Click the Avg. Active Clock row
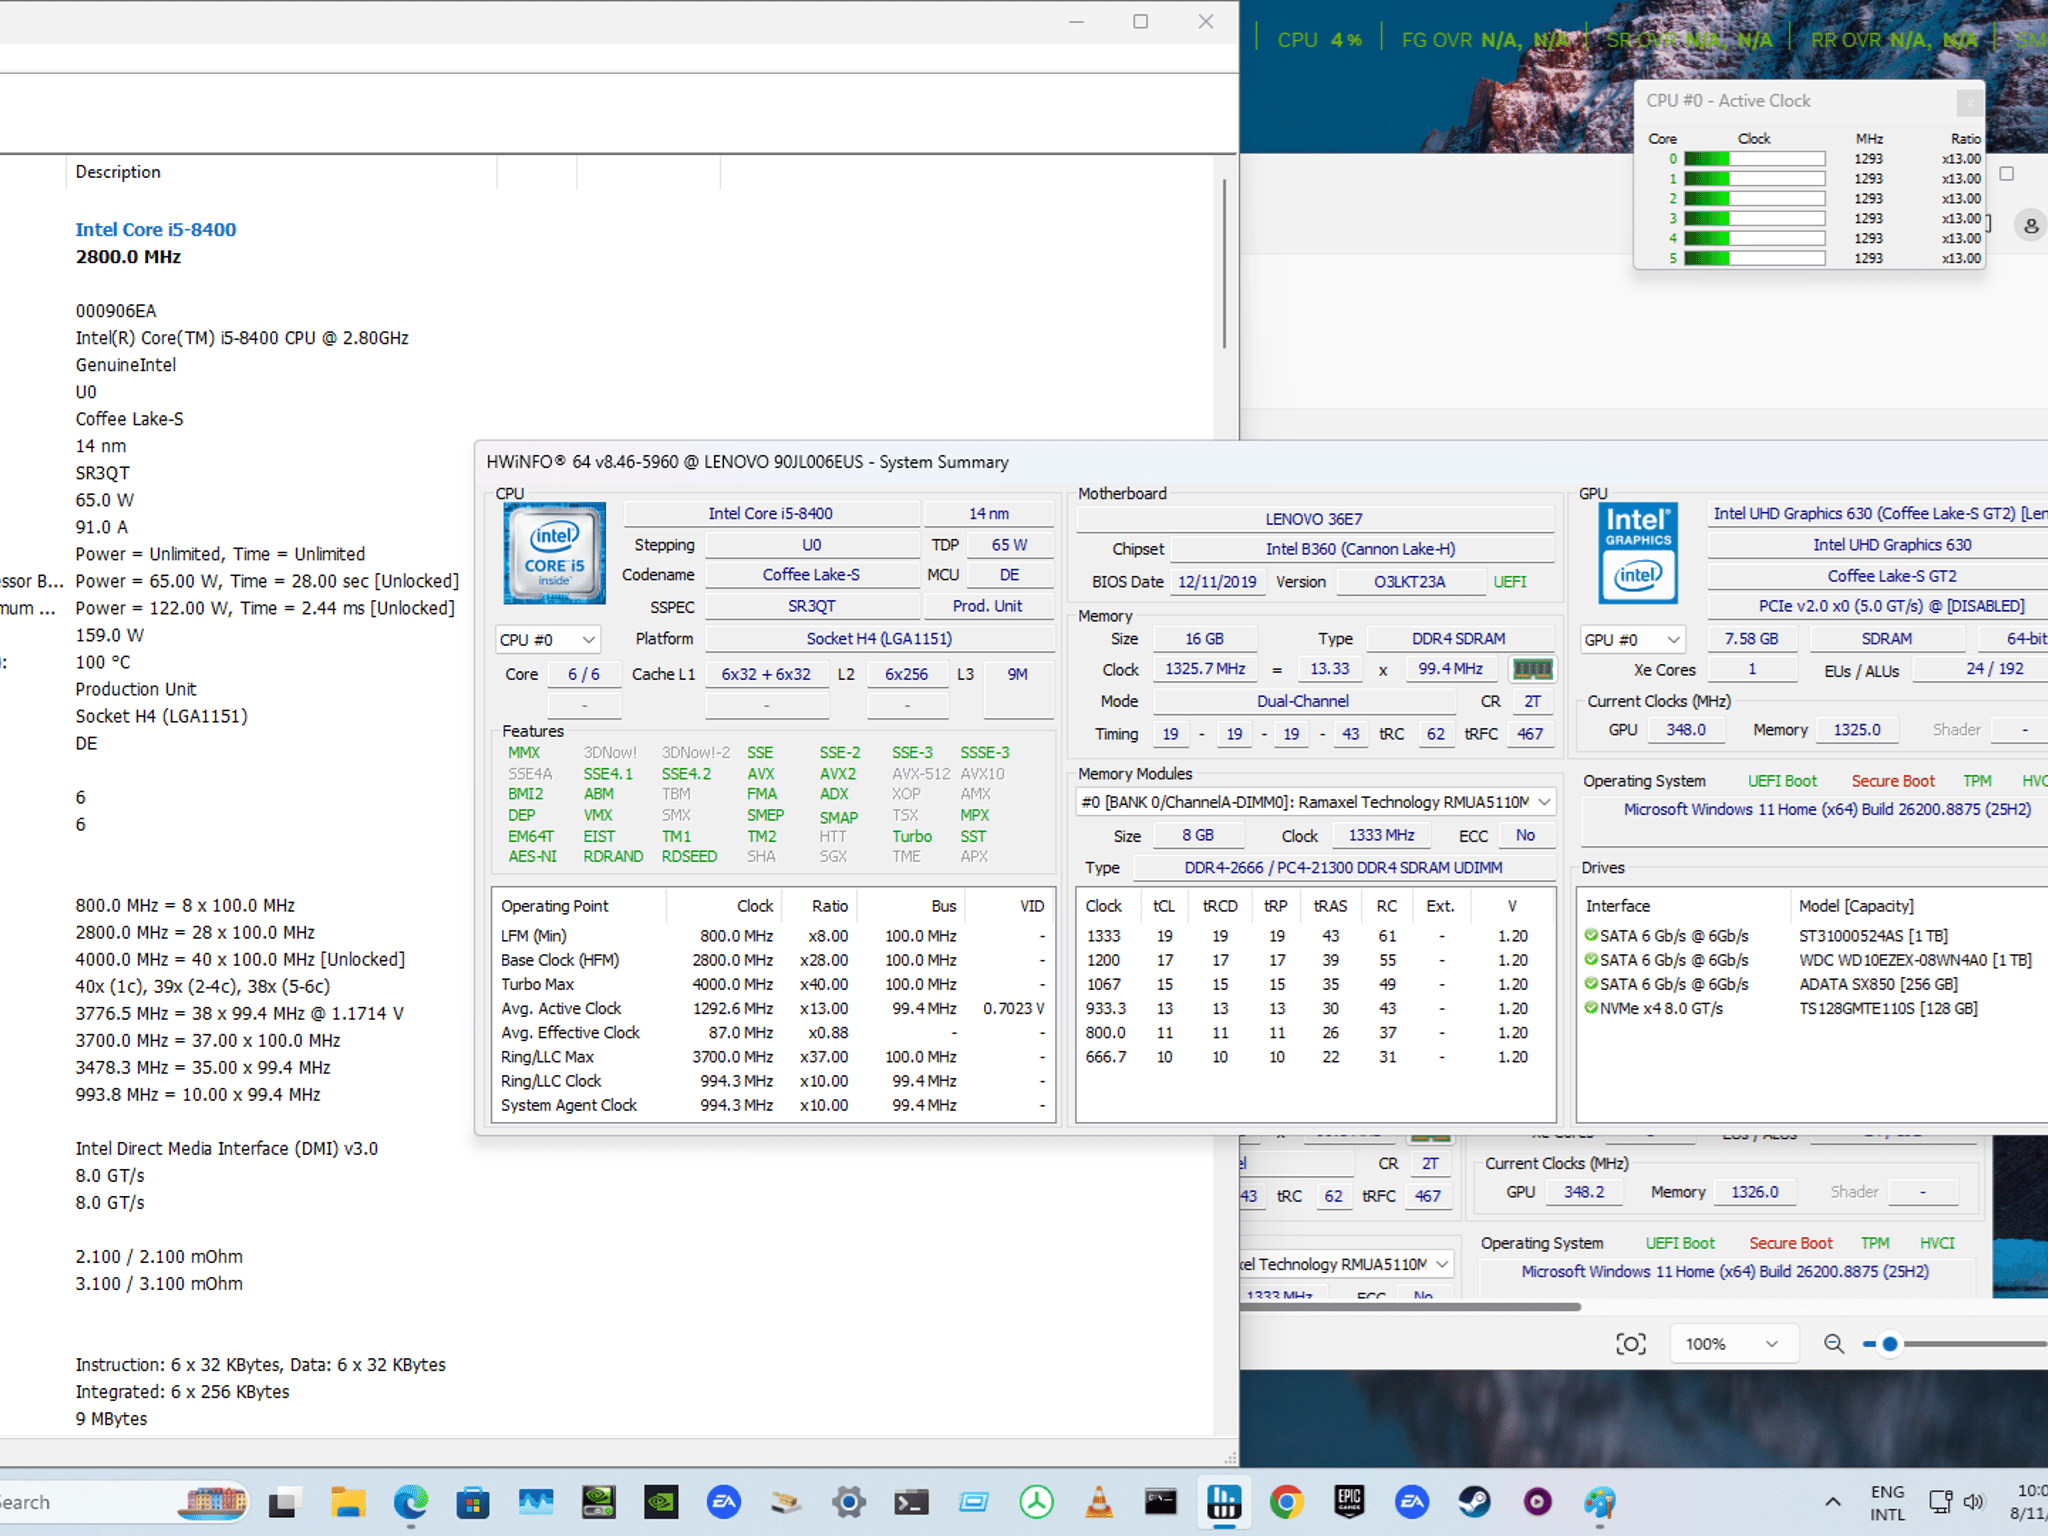2048x1536 pixels. tap(773, 1008)
